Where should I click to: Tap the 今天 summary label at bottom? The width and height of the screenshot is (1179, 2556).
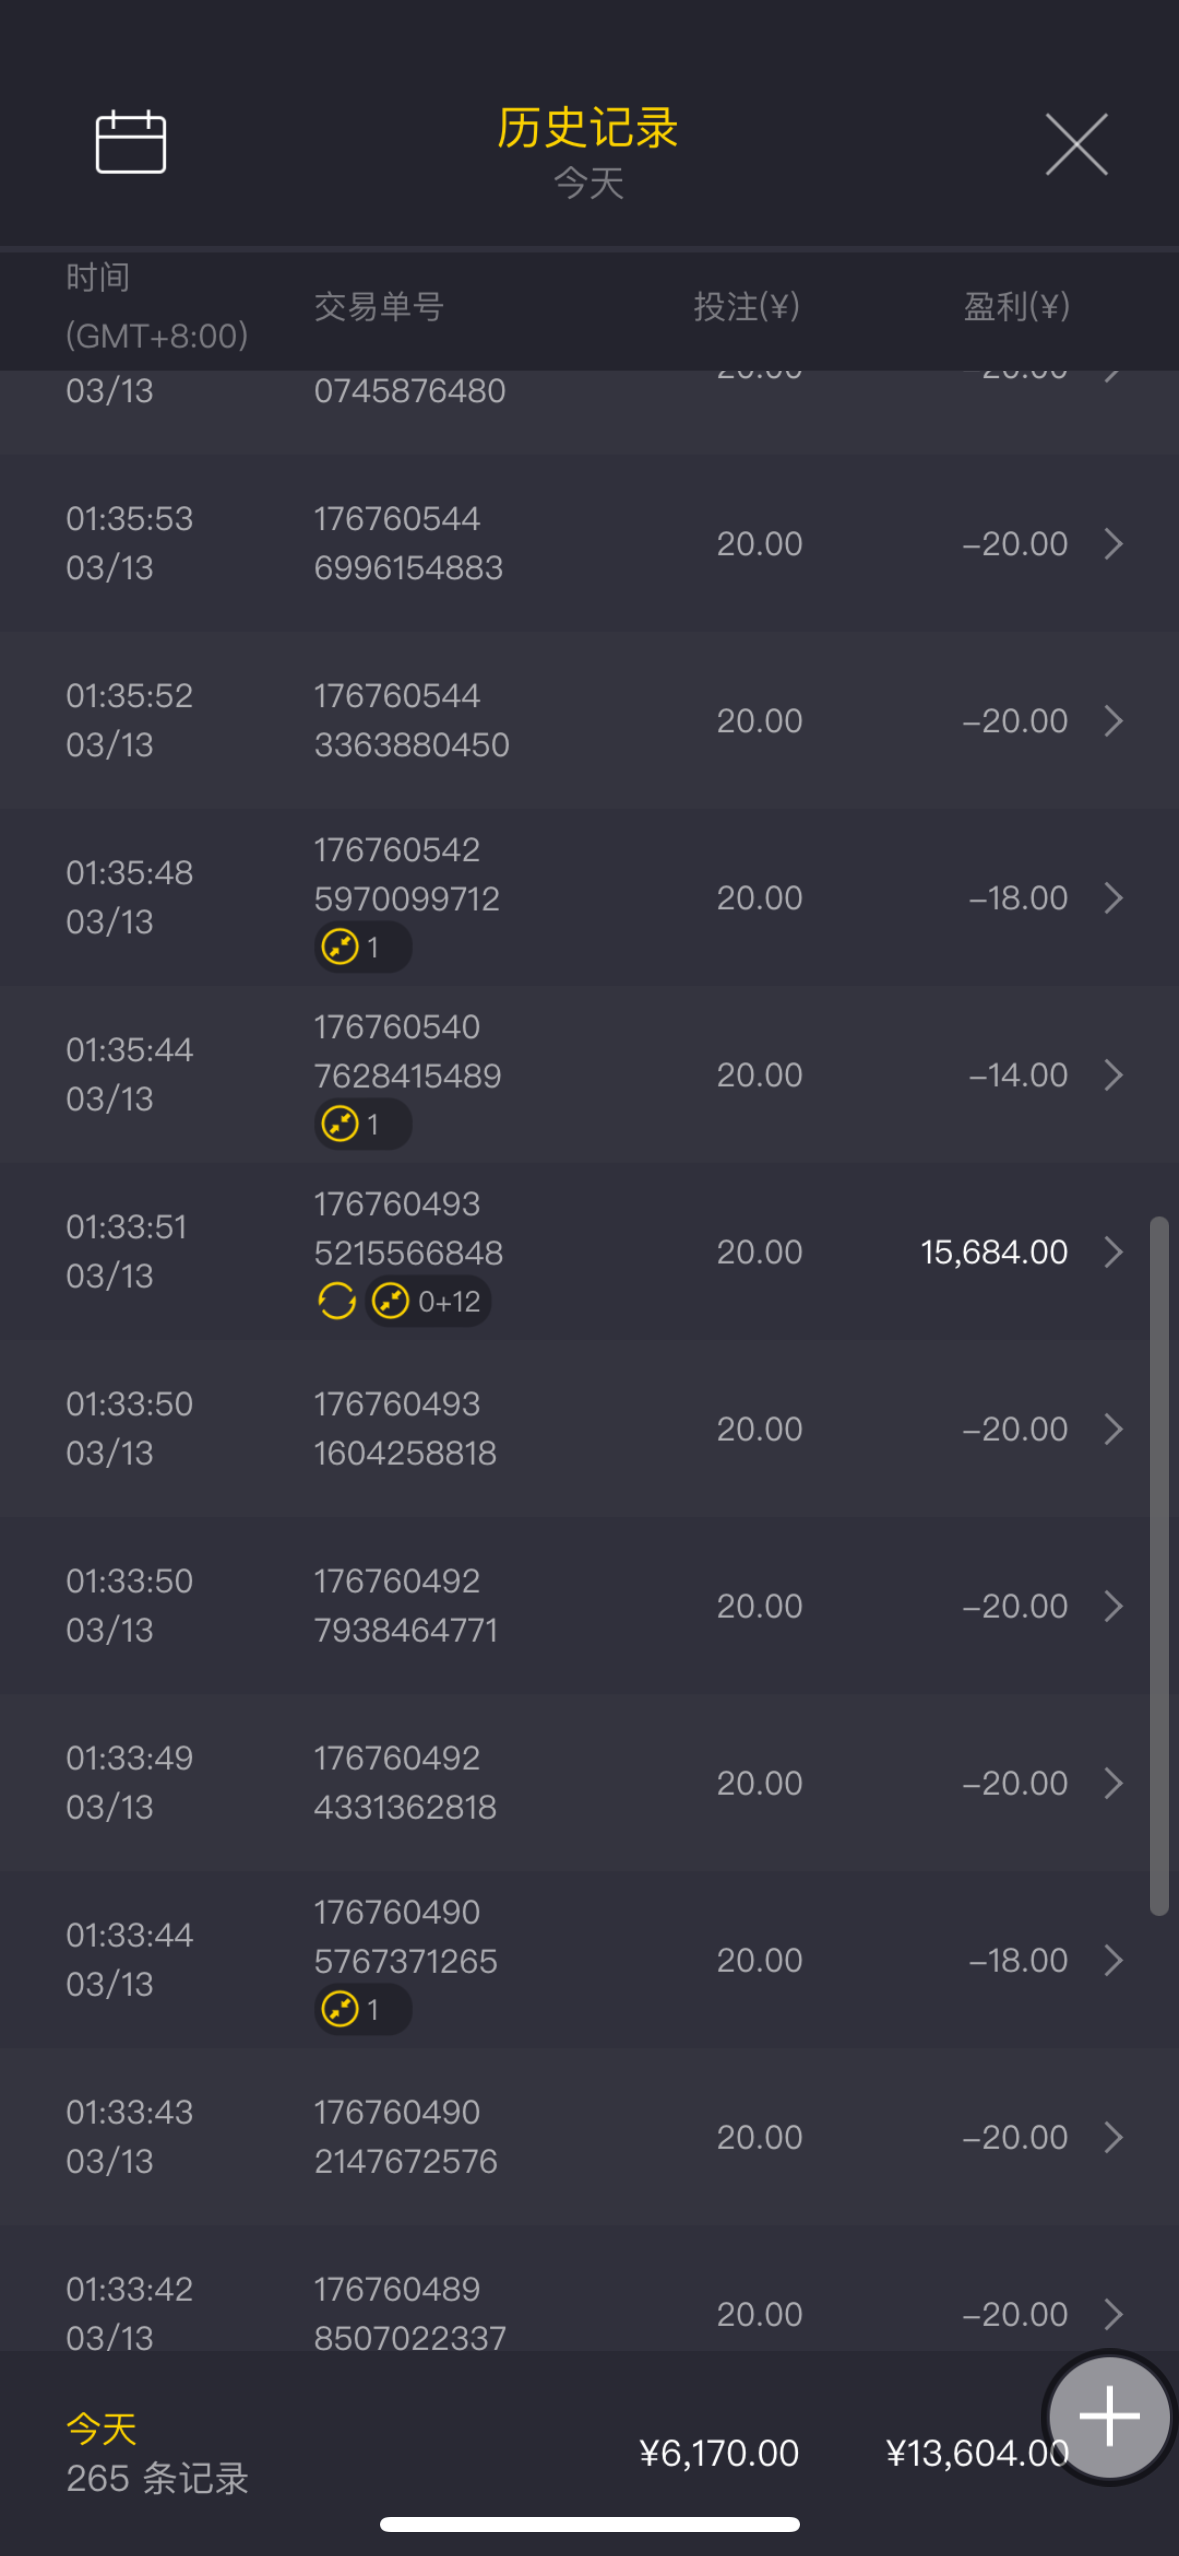click(101, 2428)
